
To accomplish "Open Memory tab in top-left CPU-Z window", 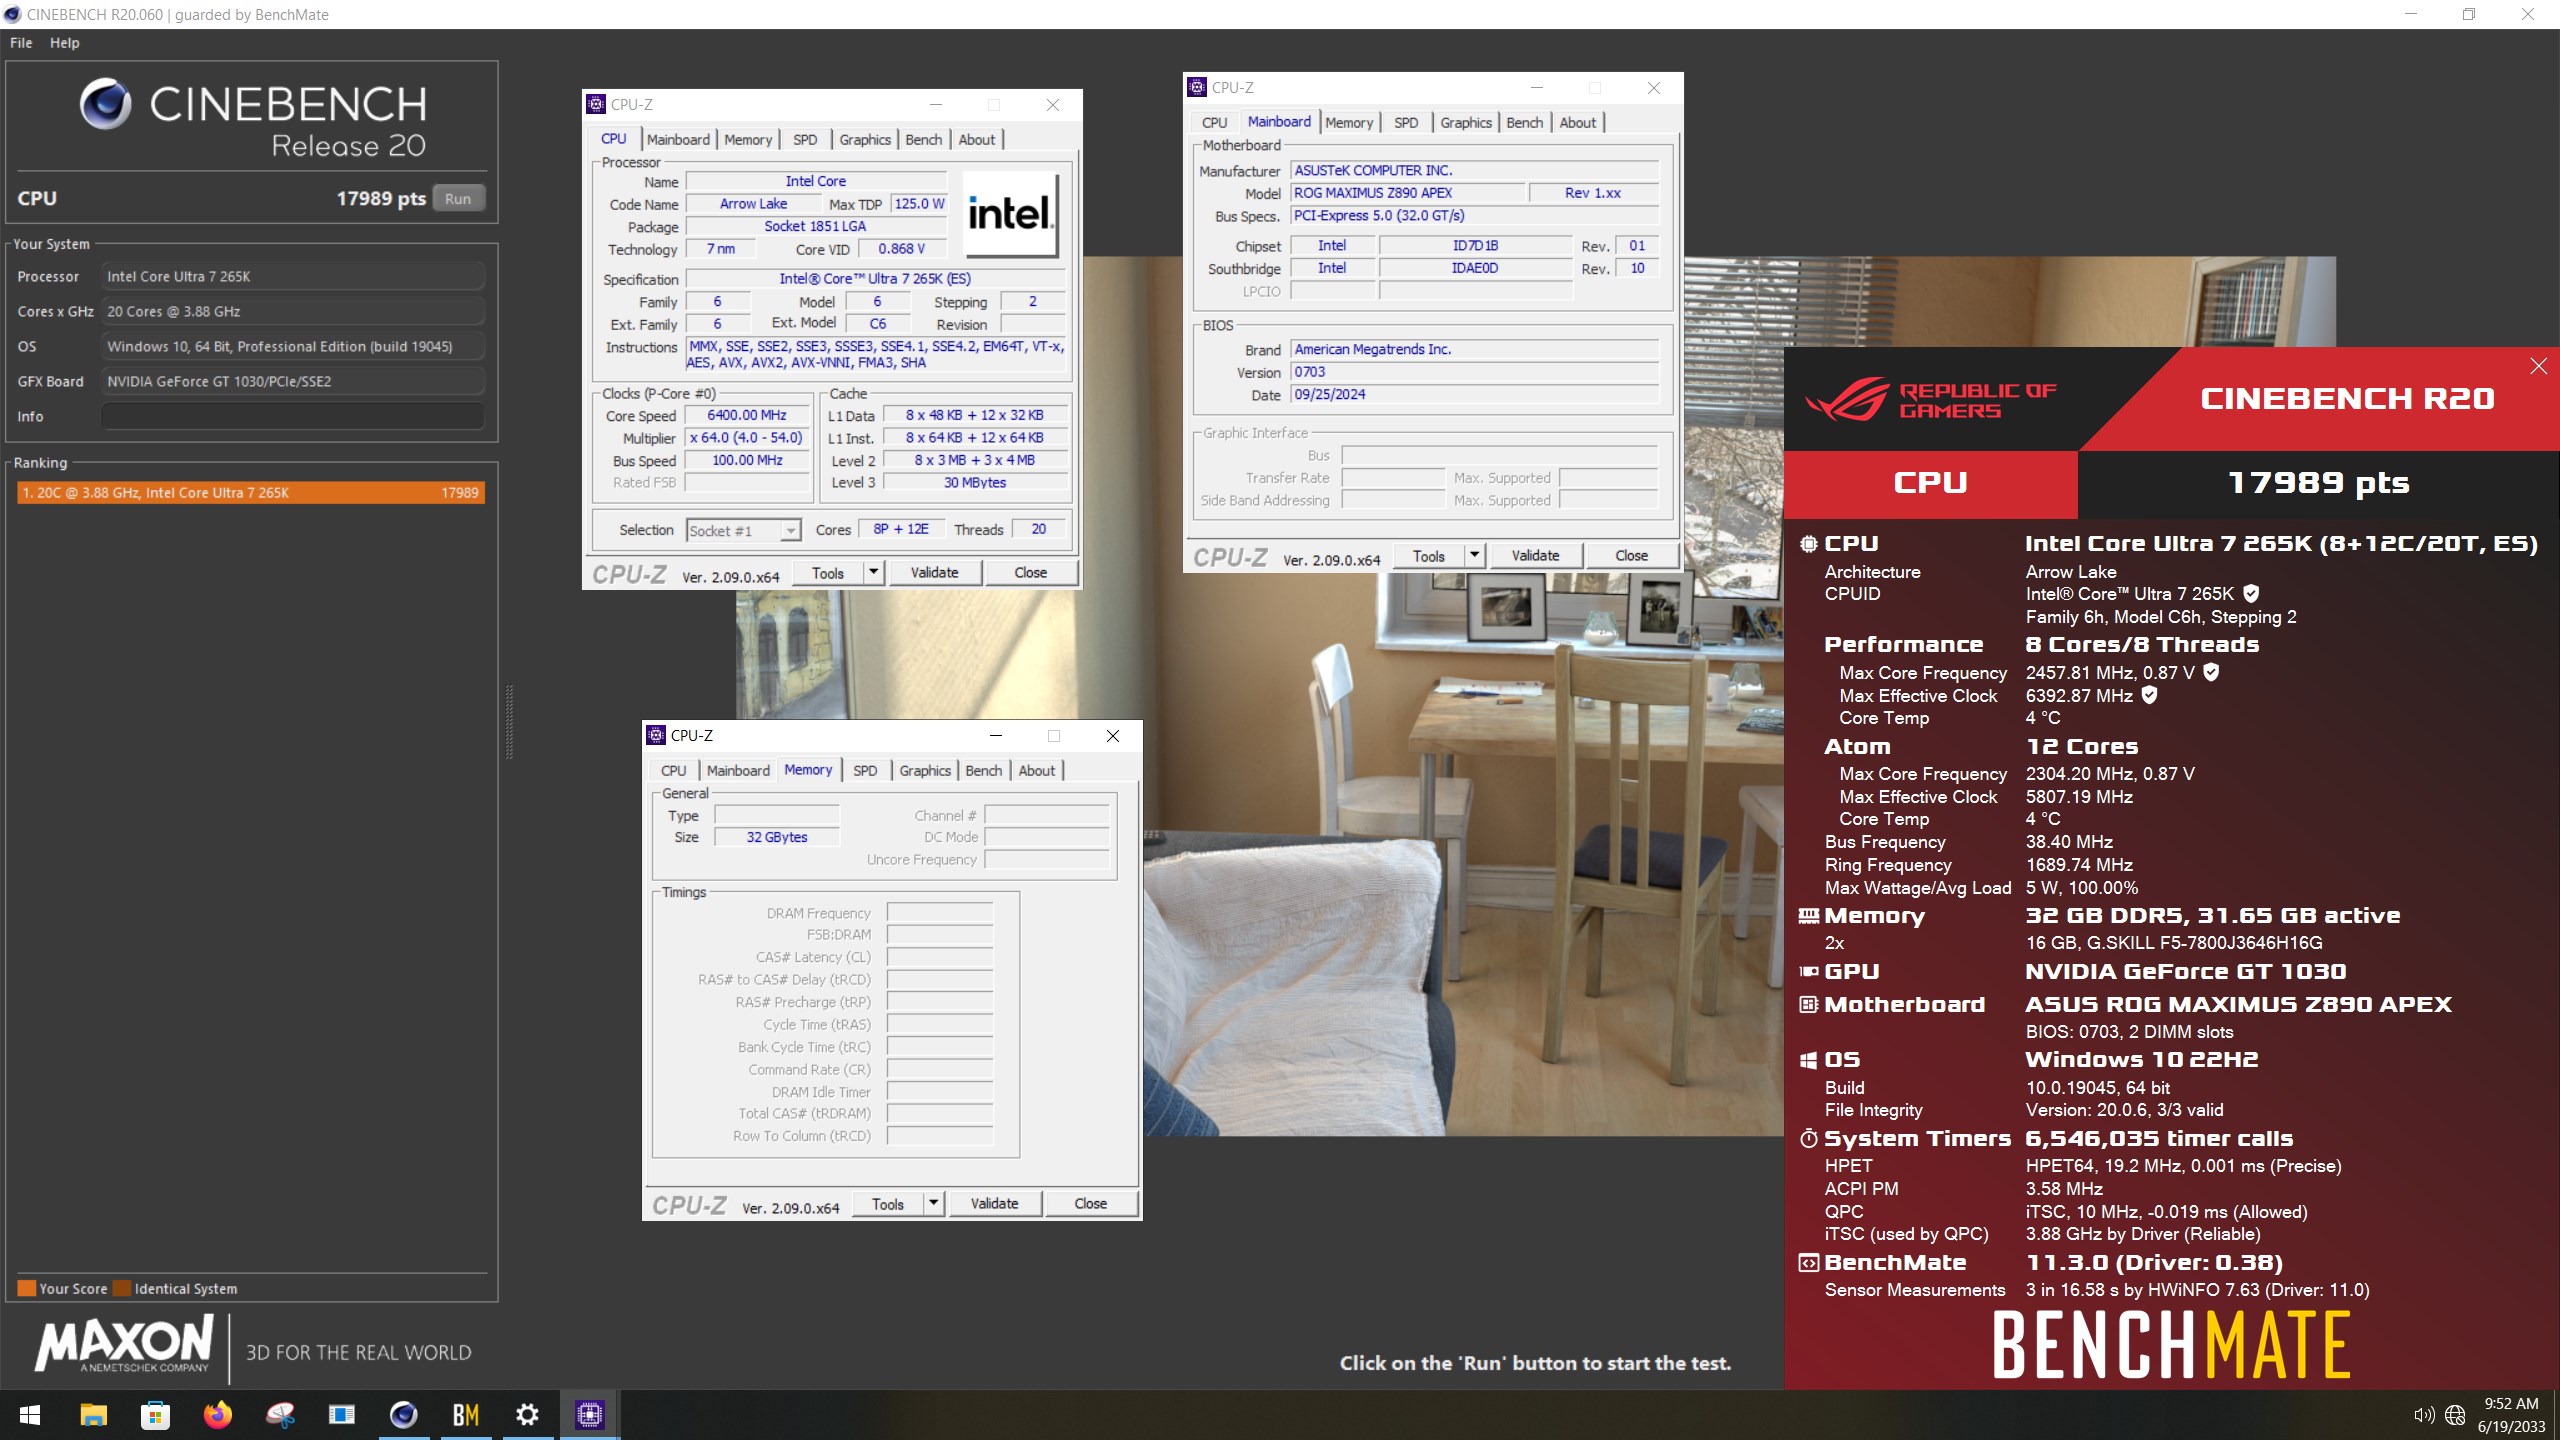I will tap(748, 140).
